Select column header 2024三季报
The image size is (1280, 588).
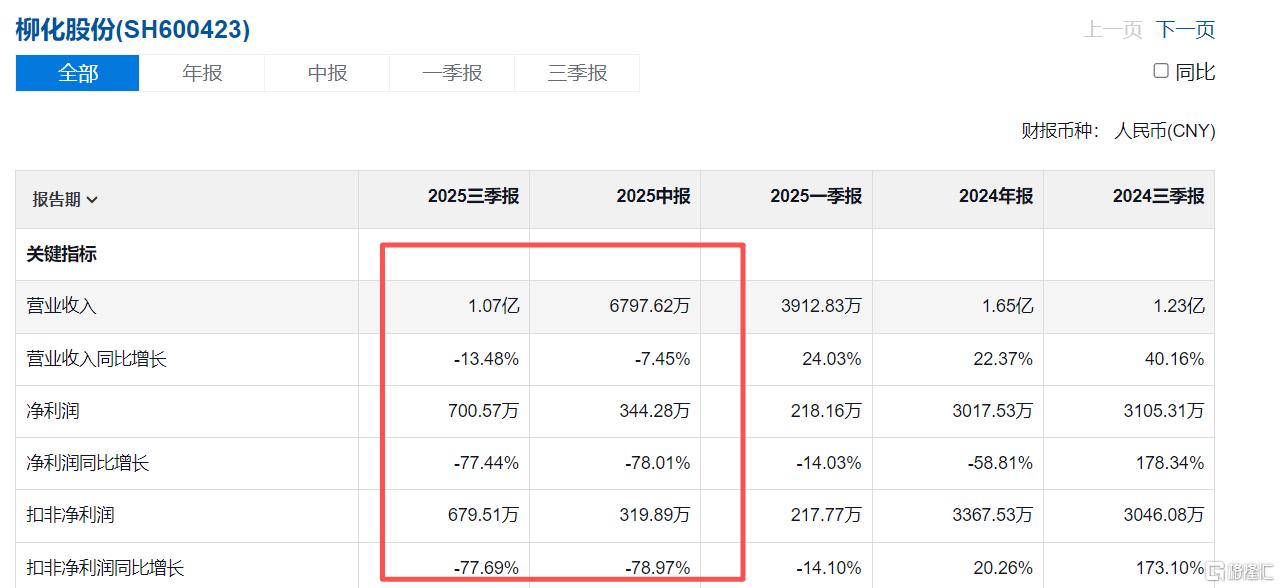1159,197
